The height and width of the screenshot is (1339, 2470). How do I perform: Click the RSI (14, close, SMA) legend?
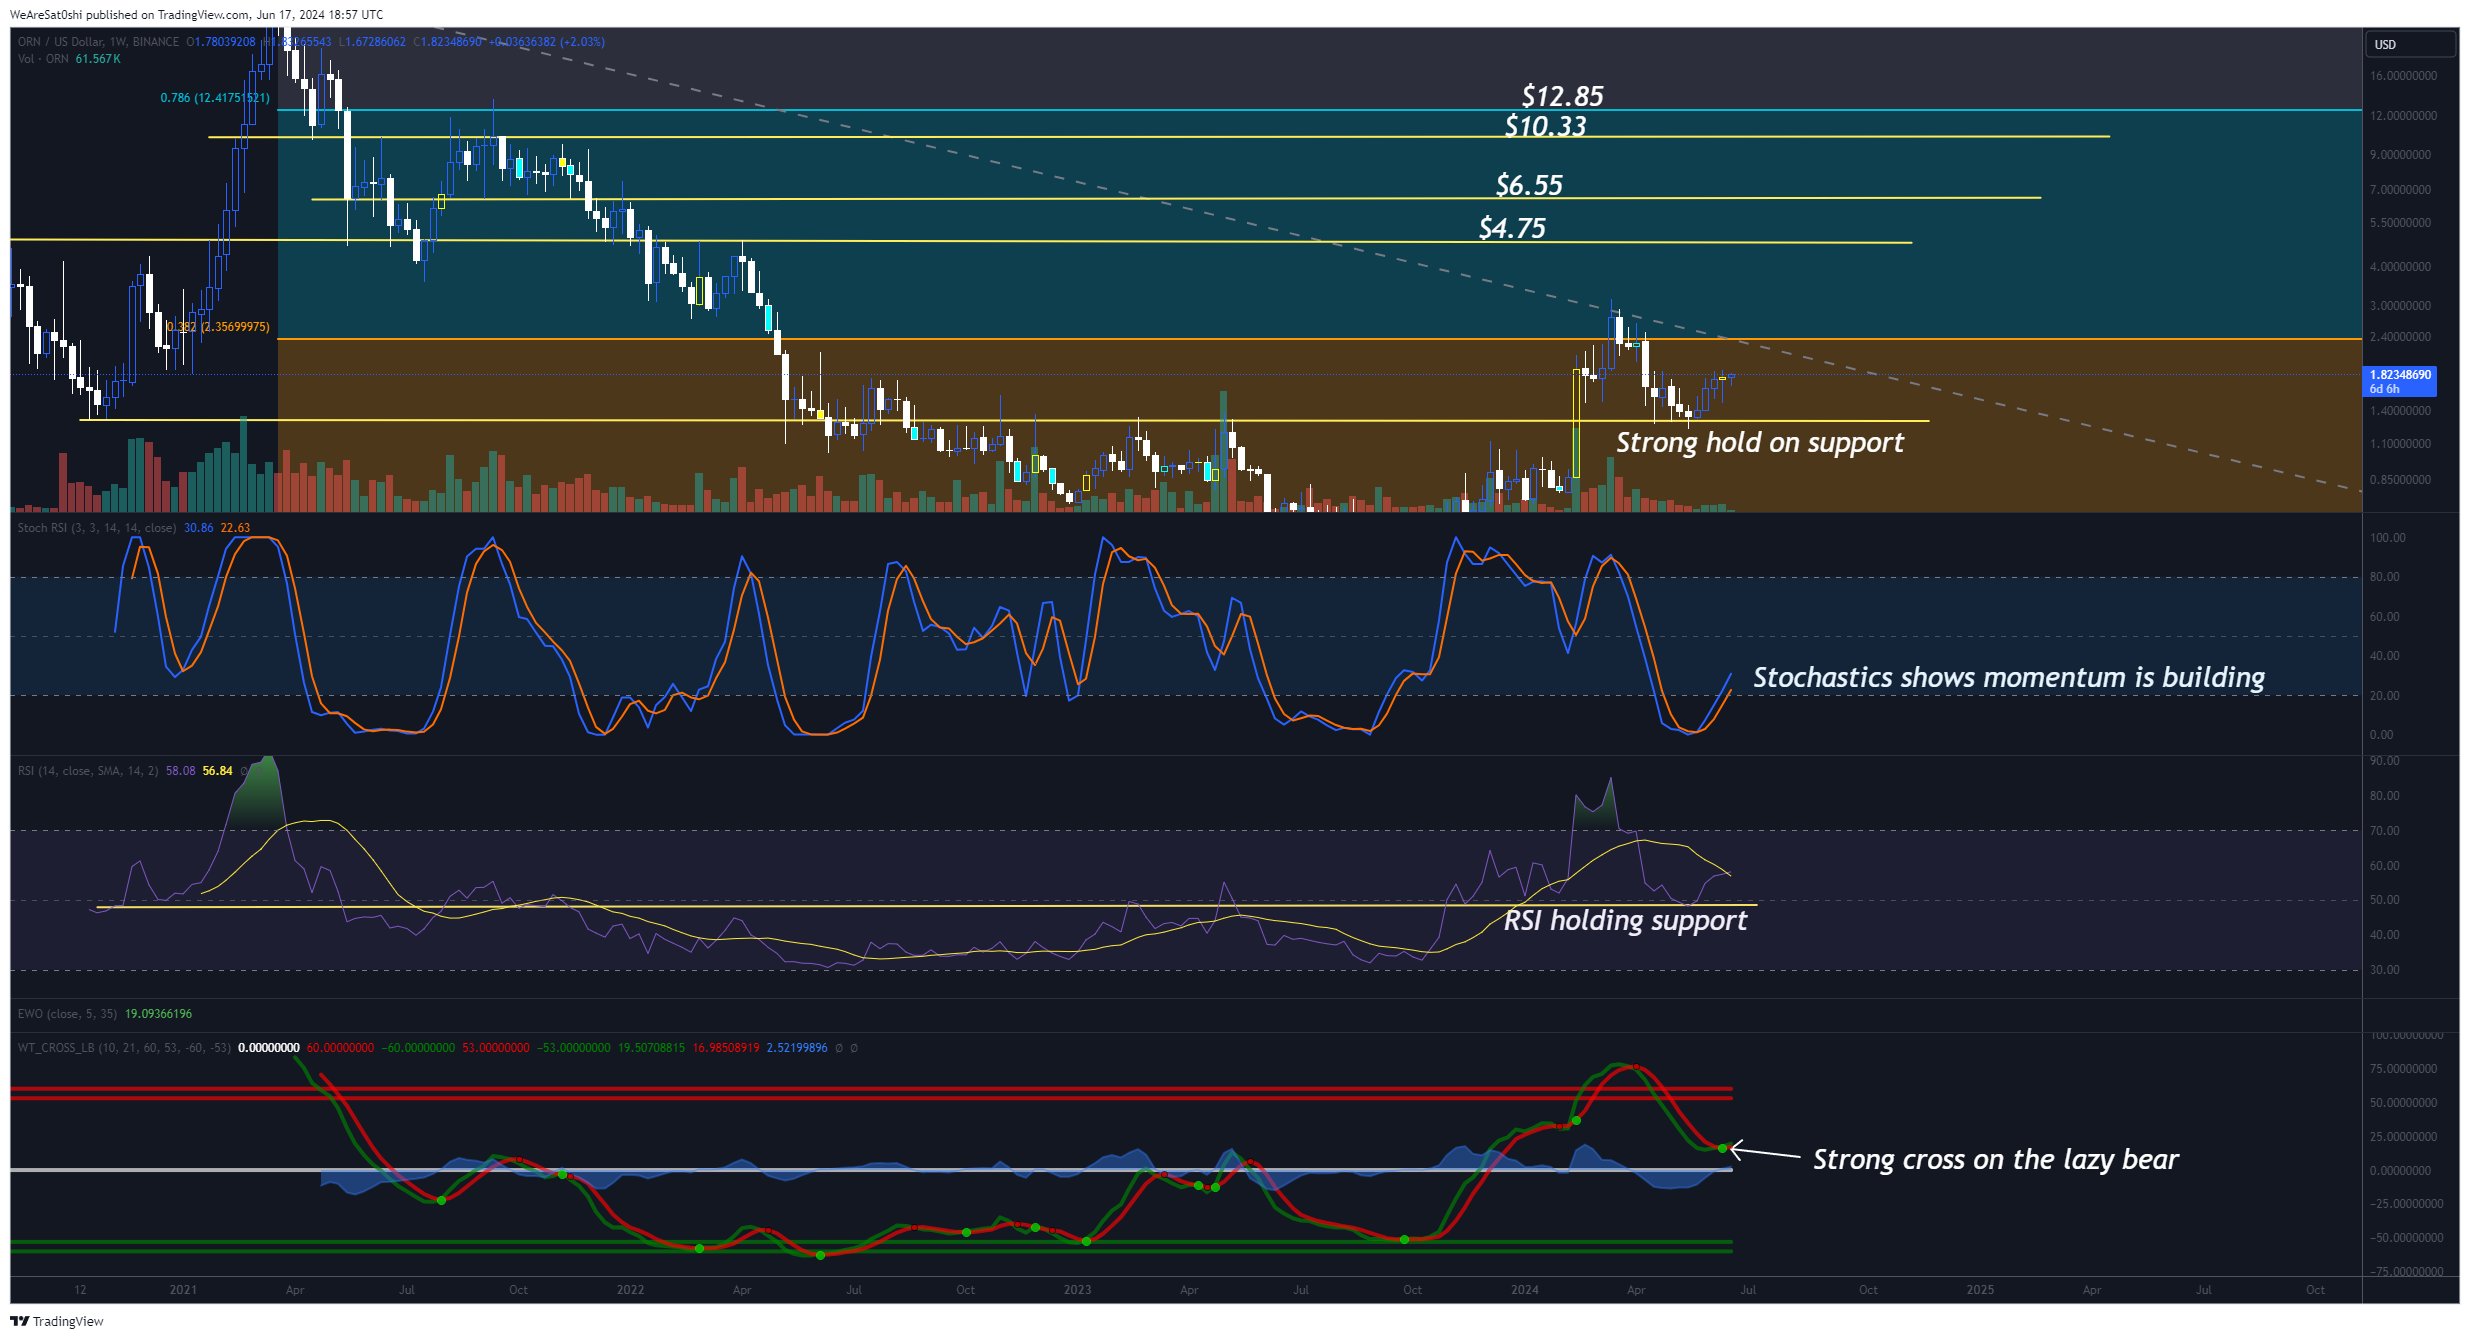coord(88,771)
